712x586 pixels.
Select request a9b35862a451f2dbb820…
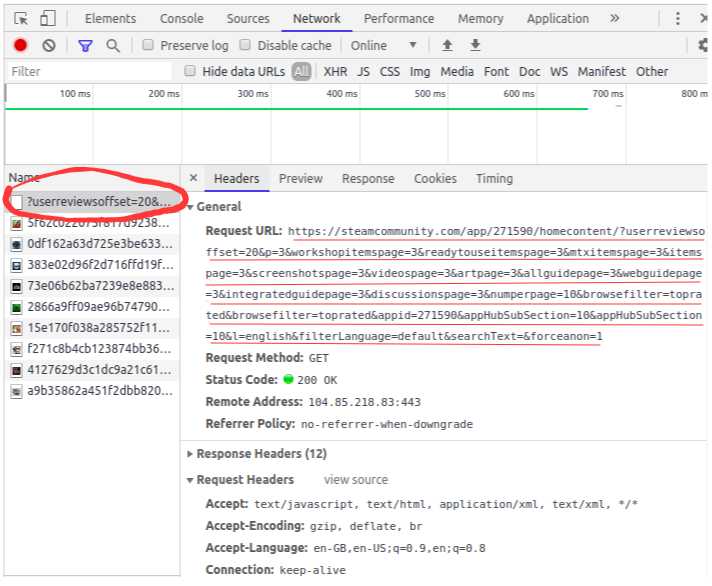point(93,391)
